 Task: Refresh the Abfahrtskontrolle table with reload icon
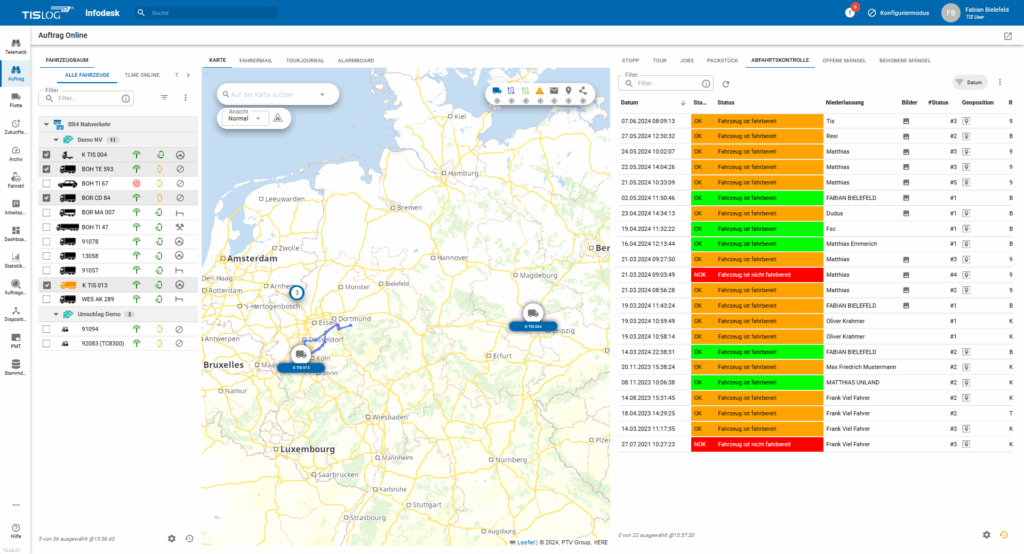click(726, 84)
